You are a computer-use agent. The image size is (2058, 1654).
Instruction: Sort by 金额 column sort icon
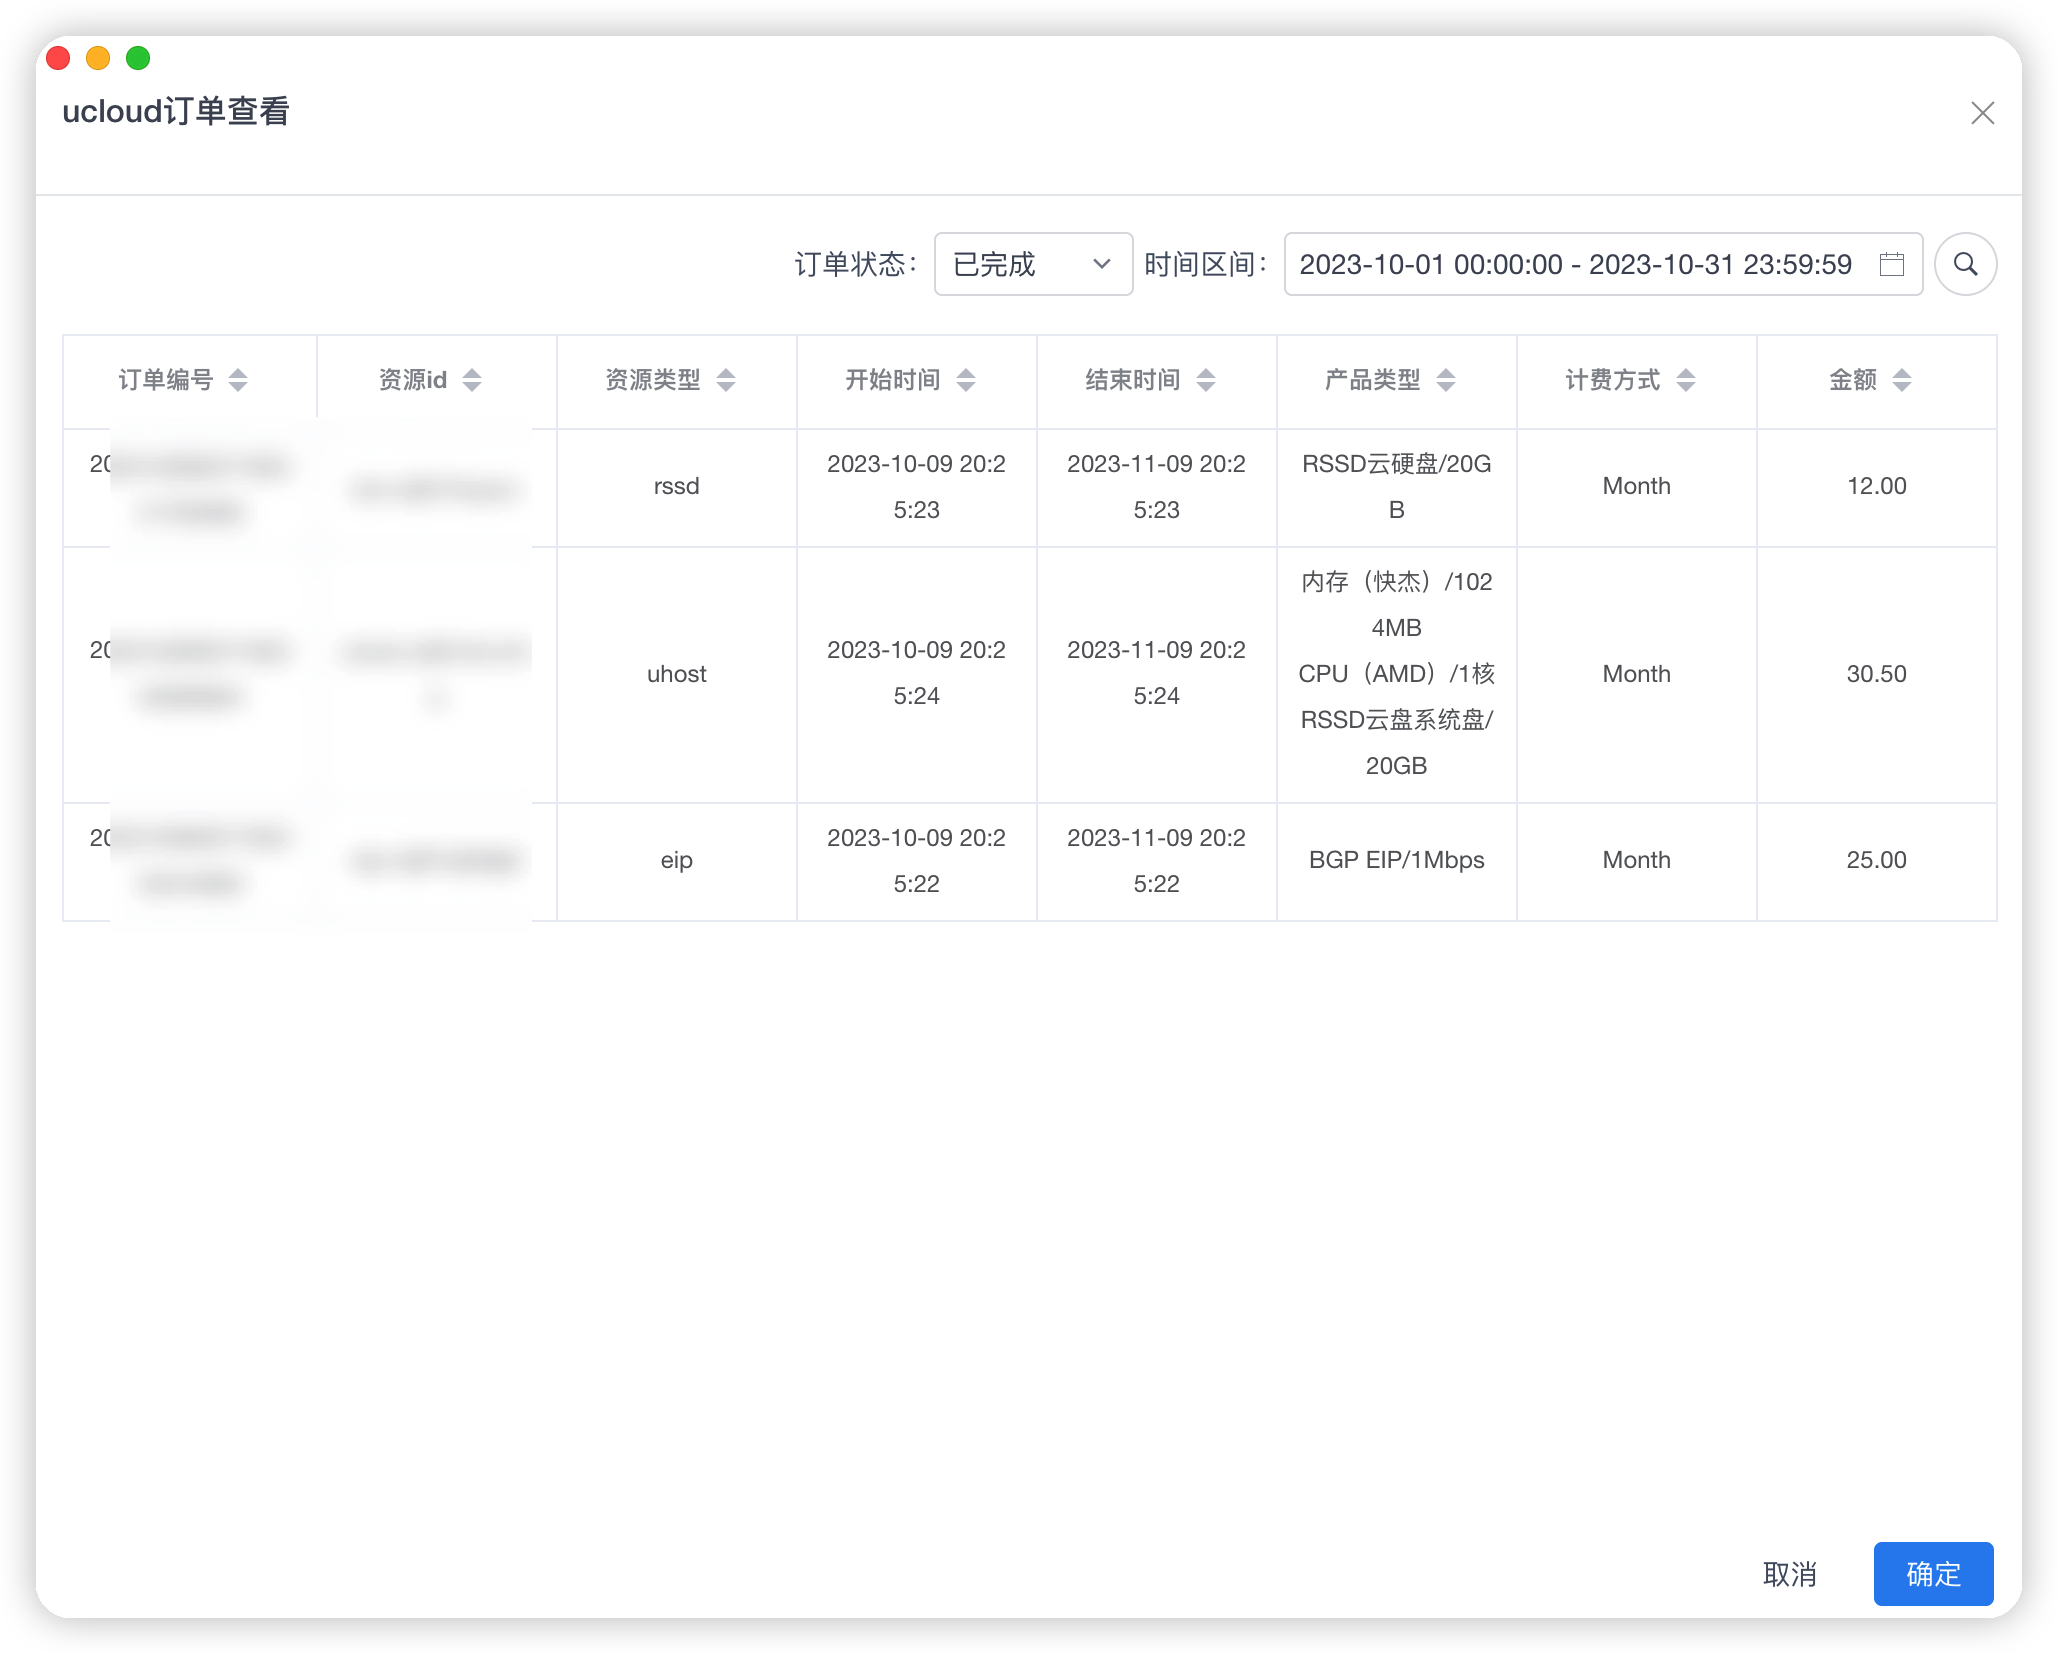click(1902, 380)
